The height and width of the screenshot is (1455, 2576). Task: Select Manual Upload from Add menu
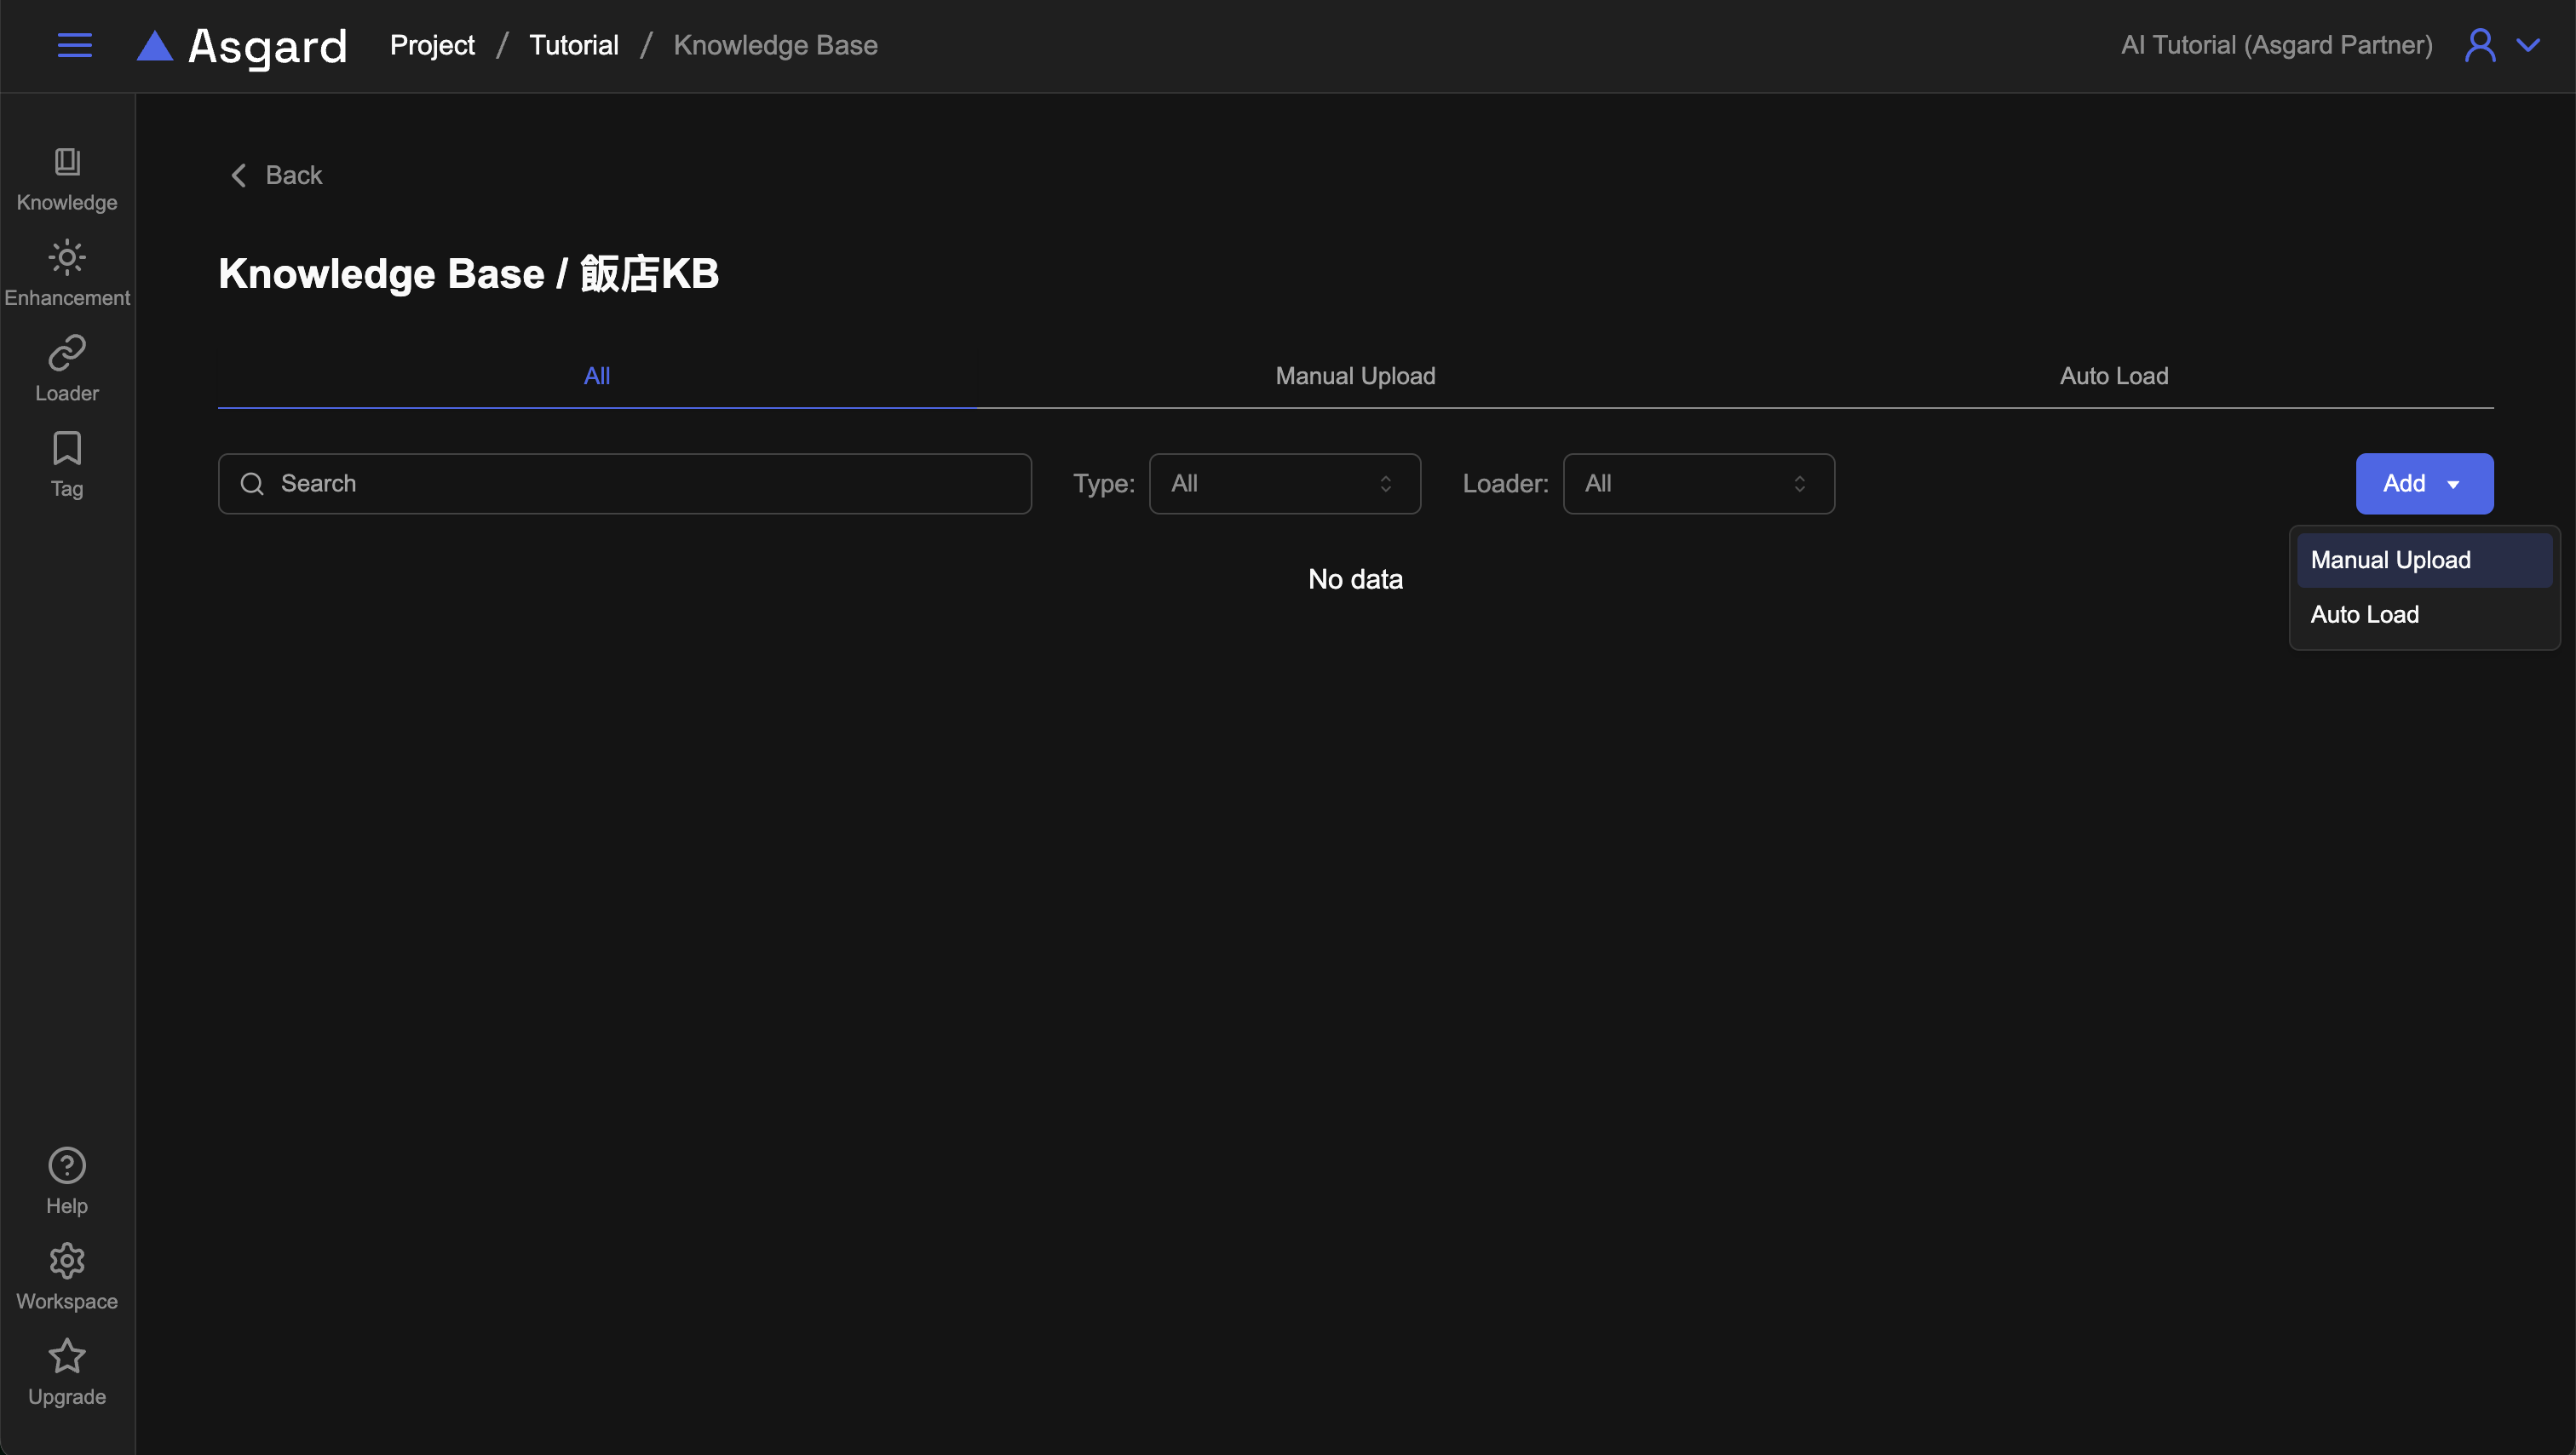[2390, 560]
